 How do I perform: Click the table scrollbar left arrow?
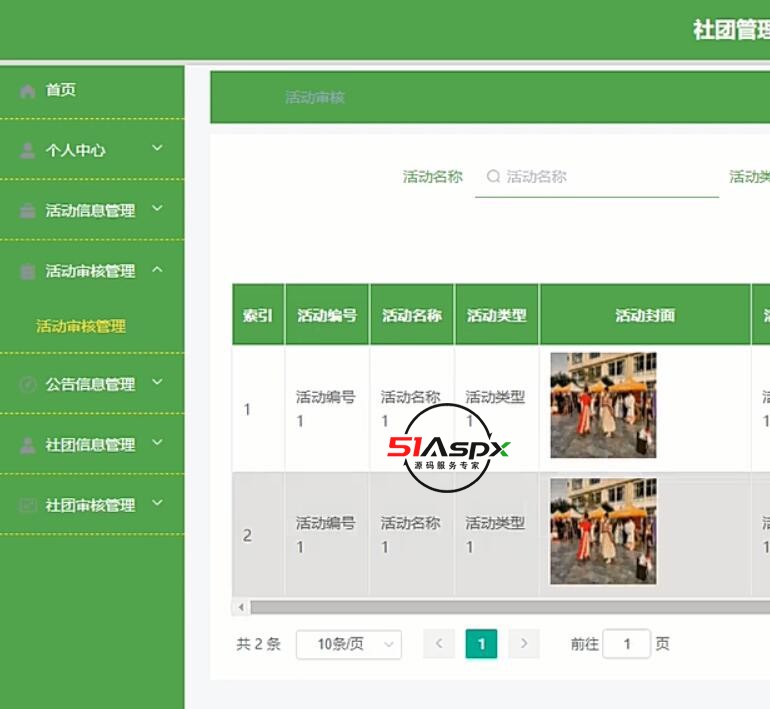click(241, 607)
